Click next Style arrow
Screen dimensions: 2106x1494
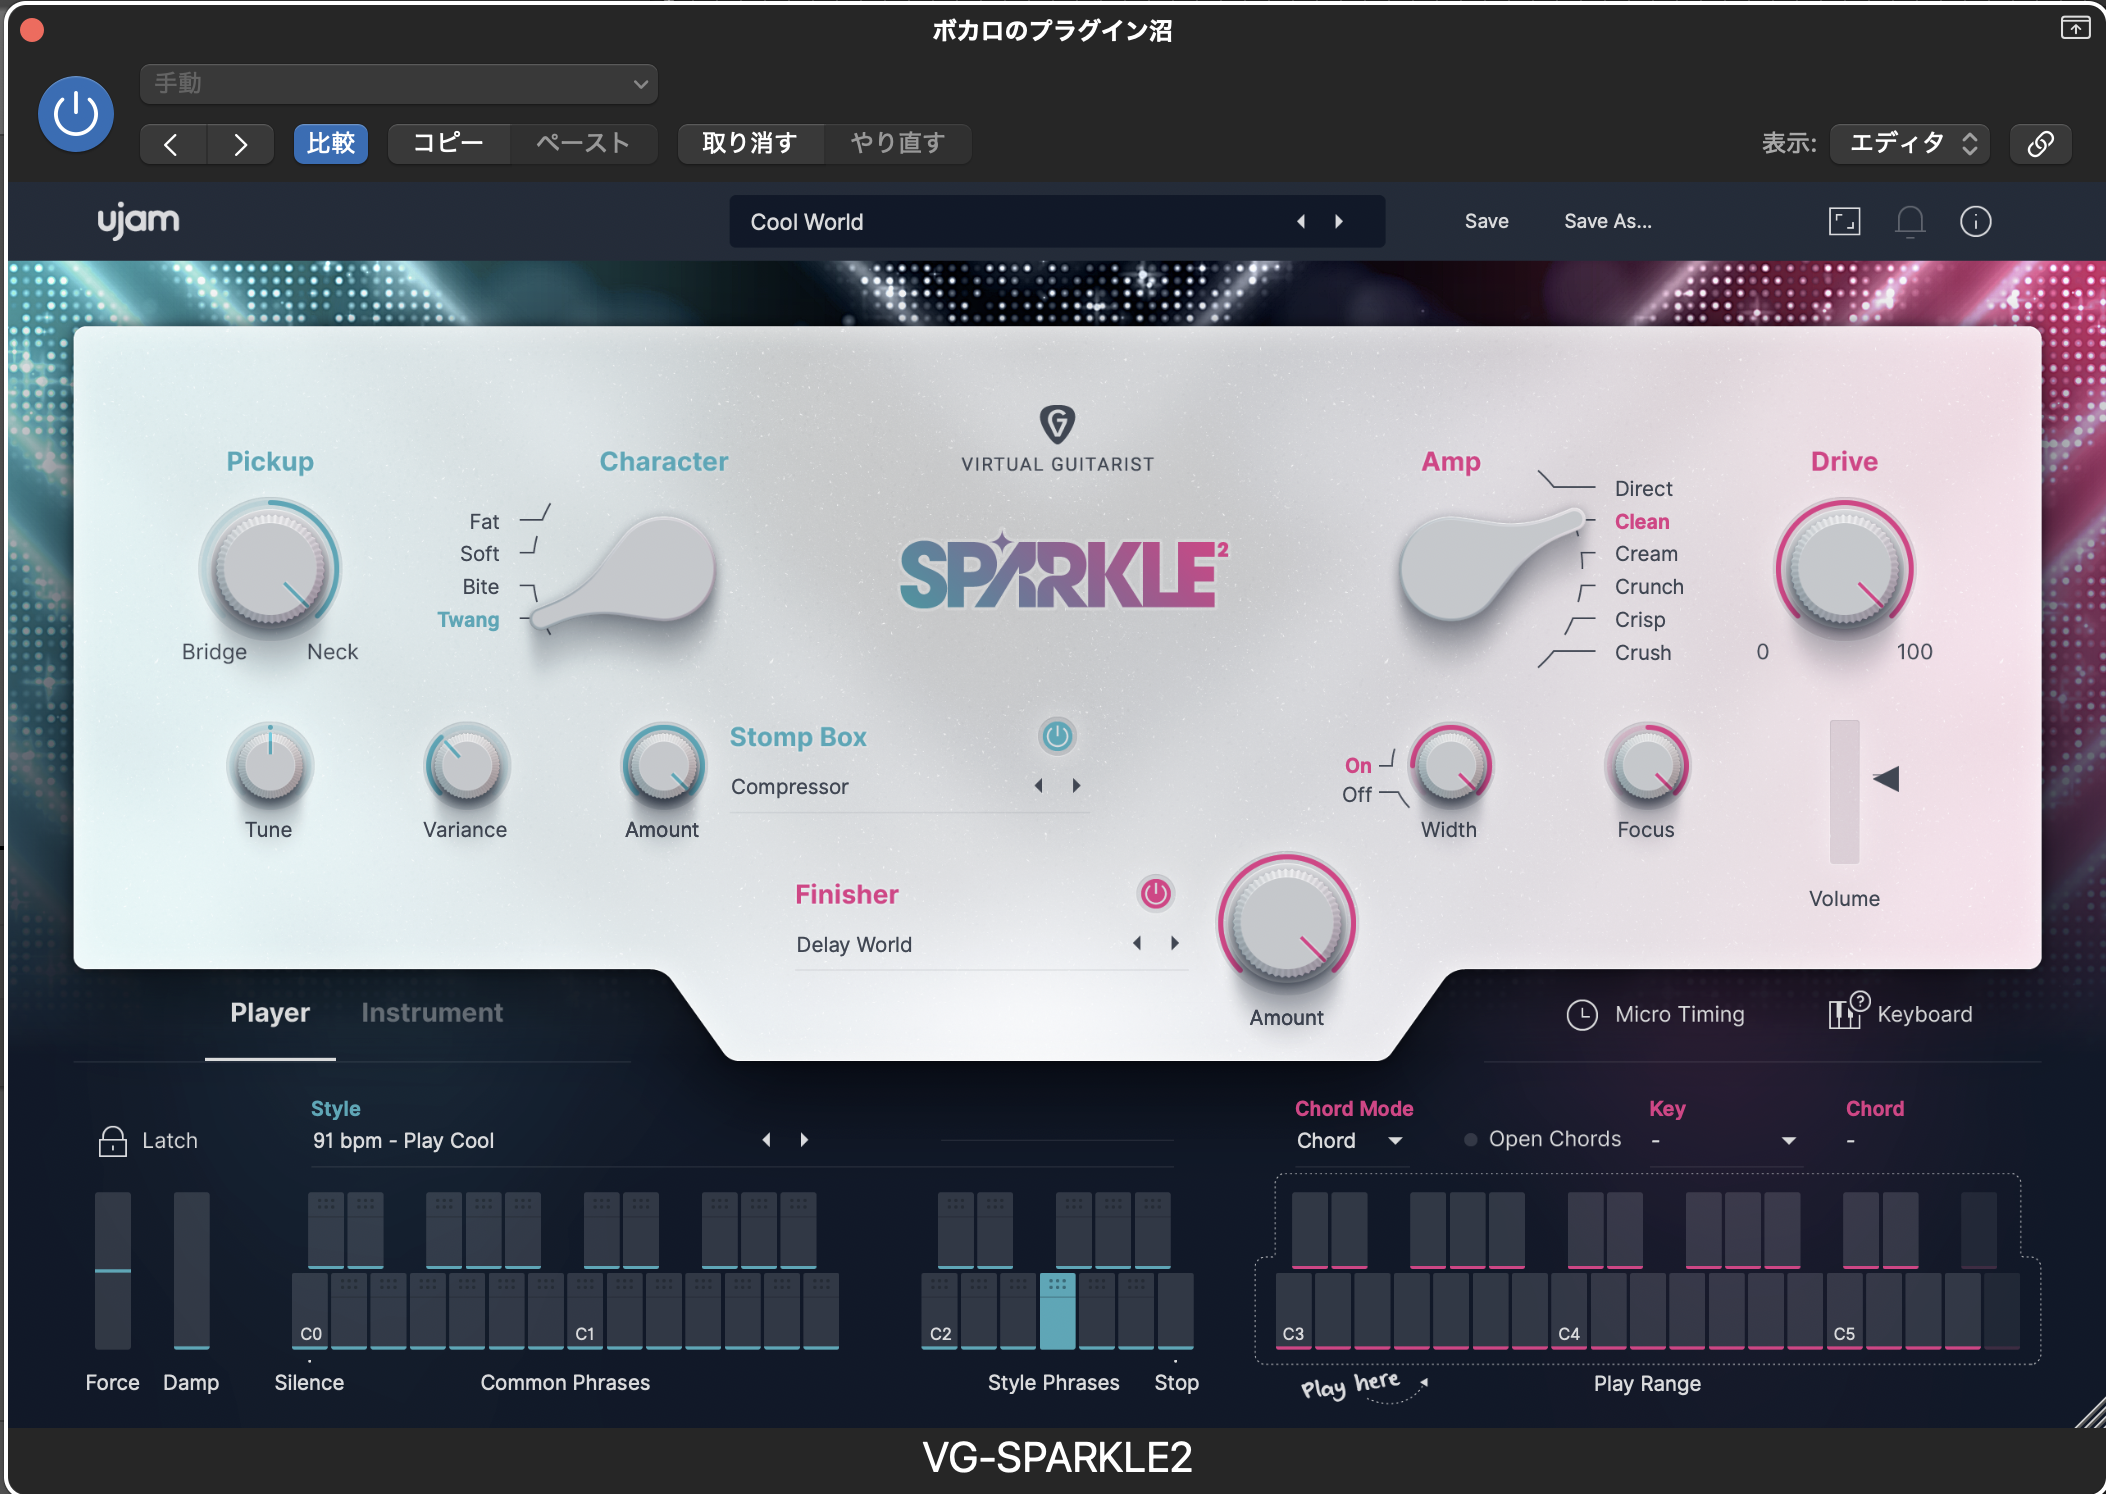(804, 1140)
